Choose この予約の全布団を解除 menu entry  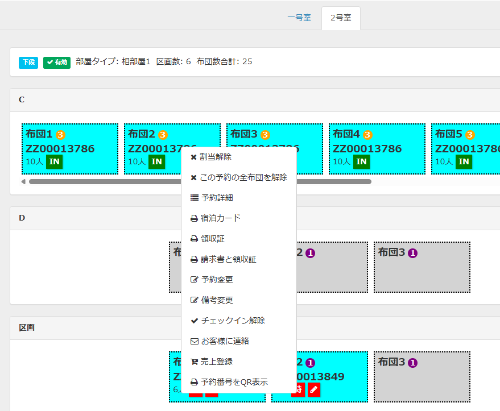[x=239, y=177]
